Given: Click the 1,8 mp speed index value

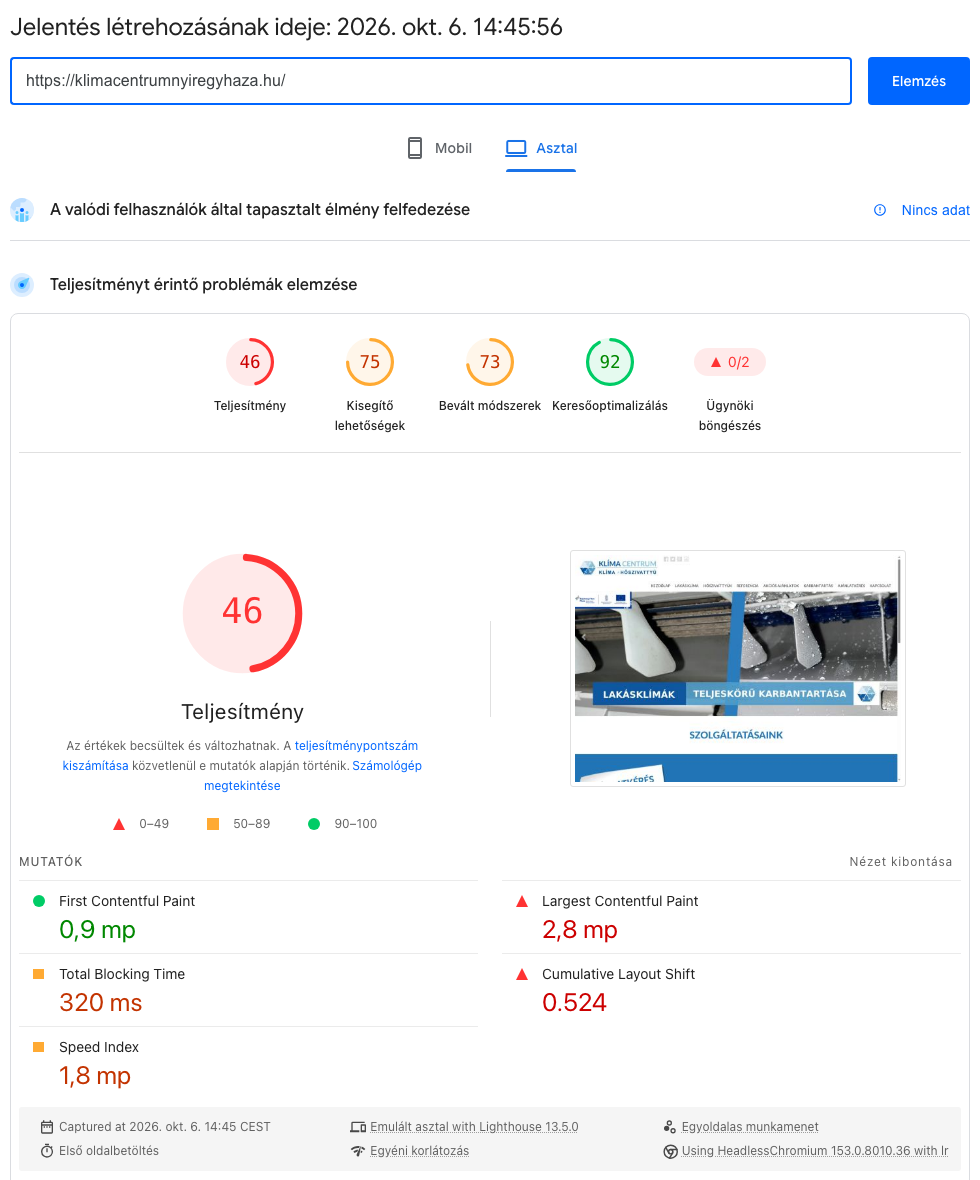Looking at the screenshot, I should click(x=95, y=1075).
